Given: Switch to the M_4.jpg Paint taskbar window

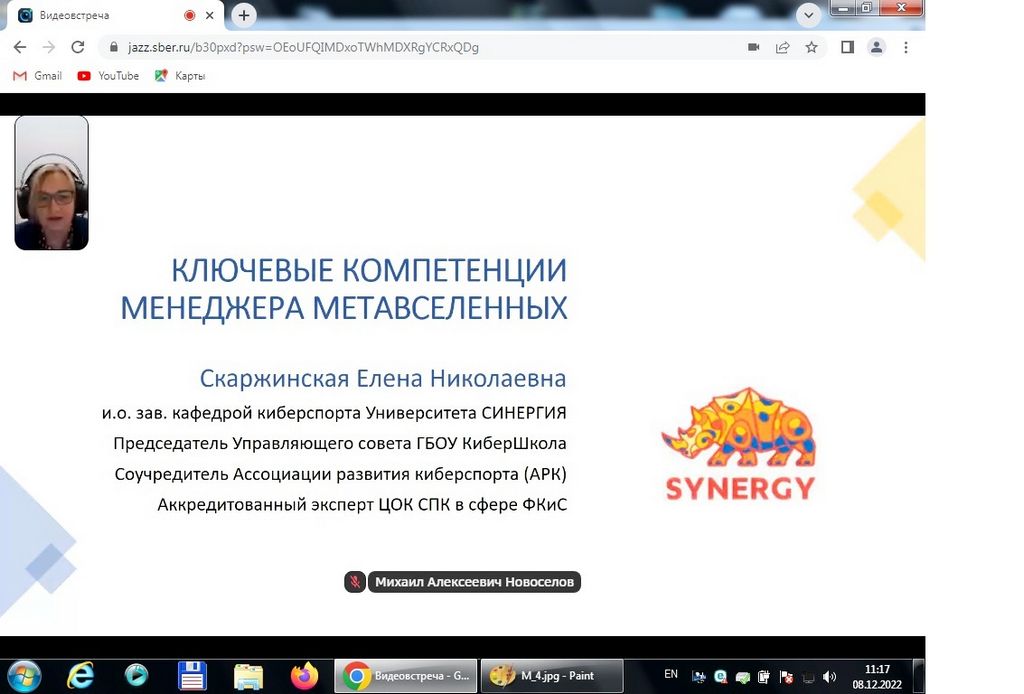Looking at the screenshot, I should click(551, 676).
